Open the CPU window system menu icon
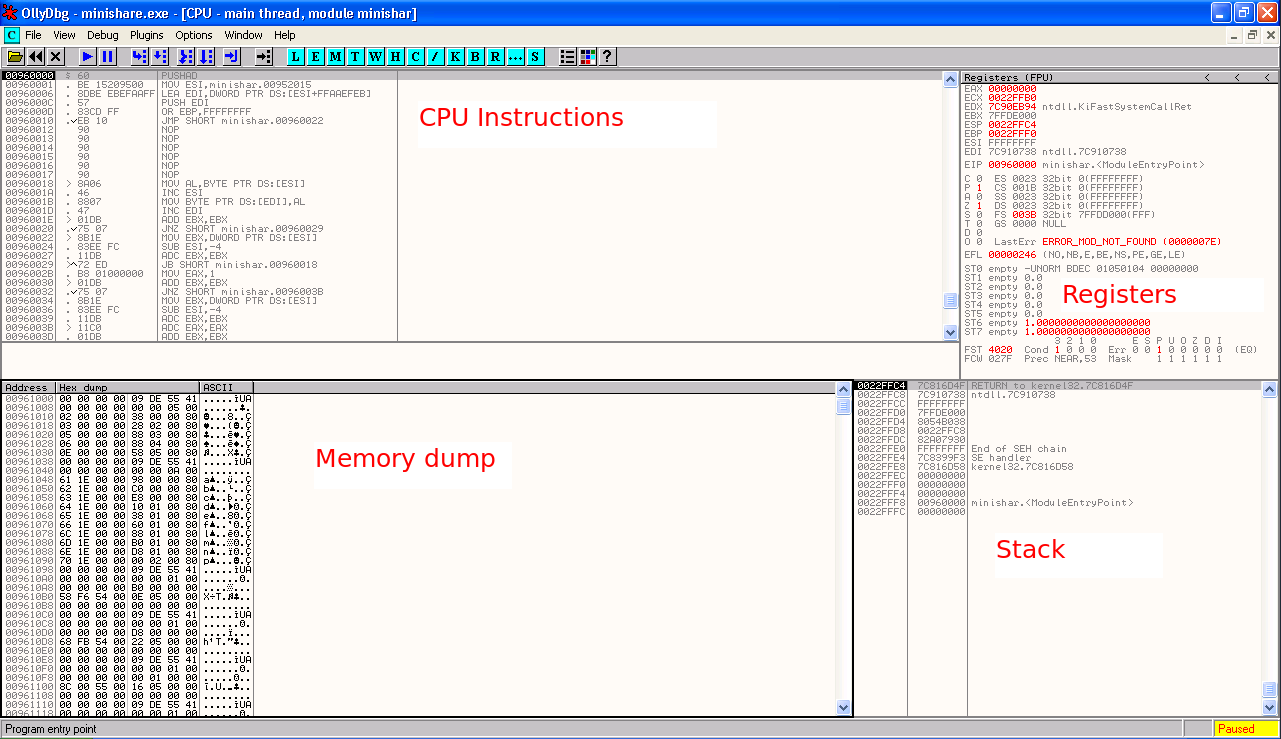Image resolution: width=1281 pixels, height=739 pixels. click(12, 35)
